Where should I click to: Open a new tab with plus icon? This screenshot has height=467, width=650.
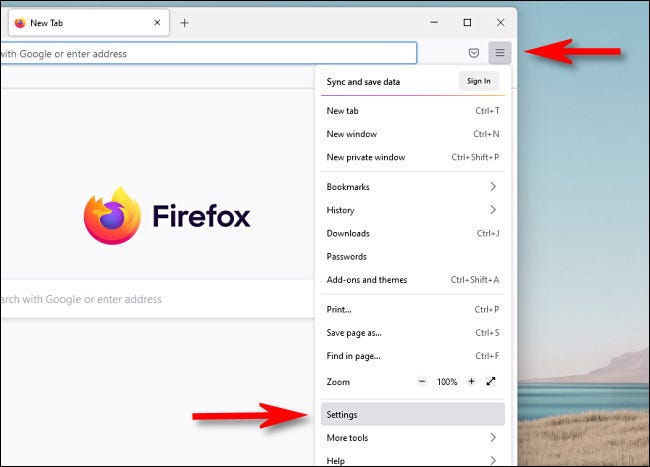[184, 23]
